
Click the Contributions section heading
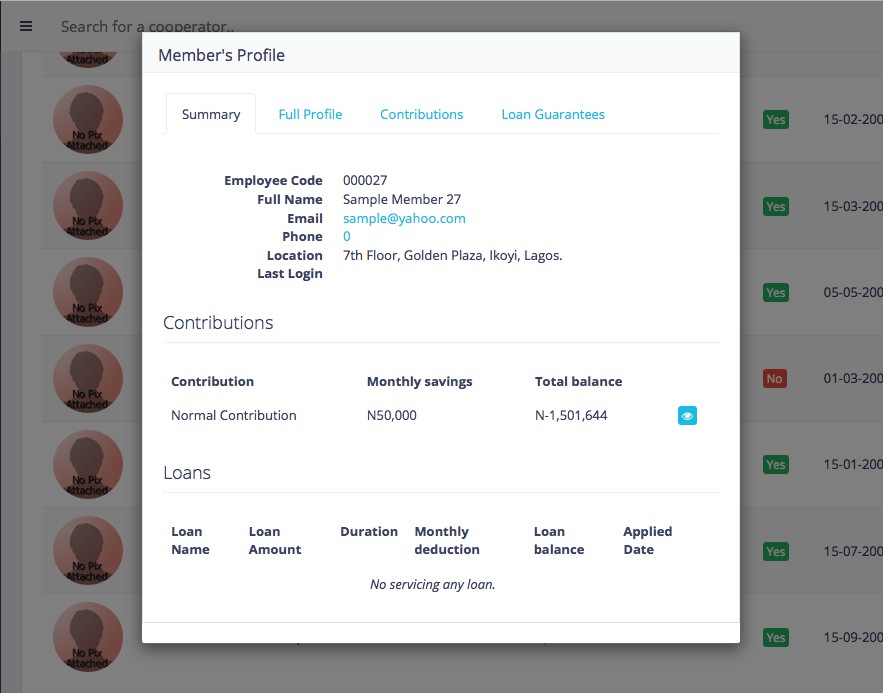pyautogui.click(x=218, y=323)
